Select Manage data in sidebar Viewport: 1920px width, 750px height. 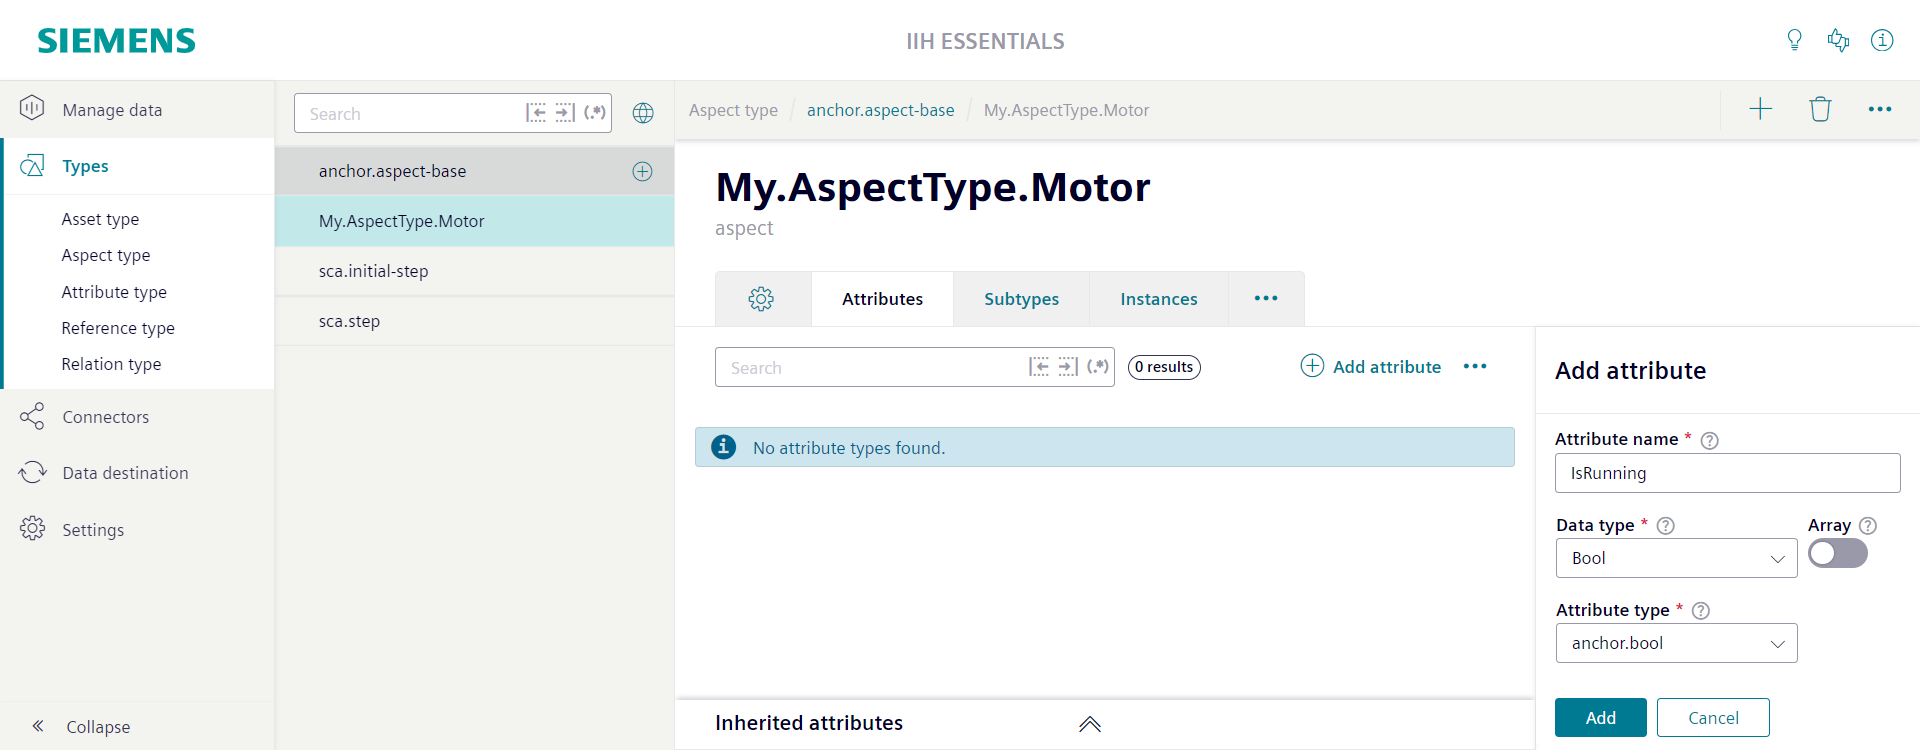click(137, 109)
